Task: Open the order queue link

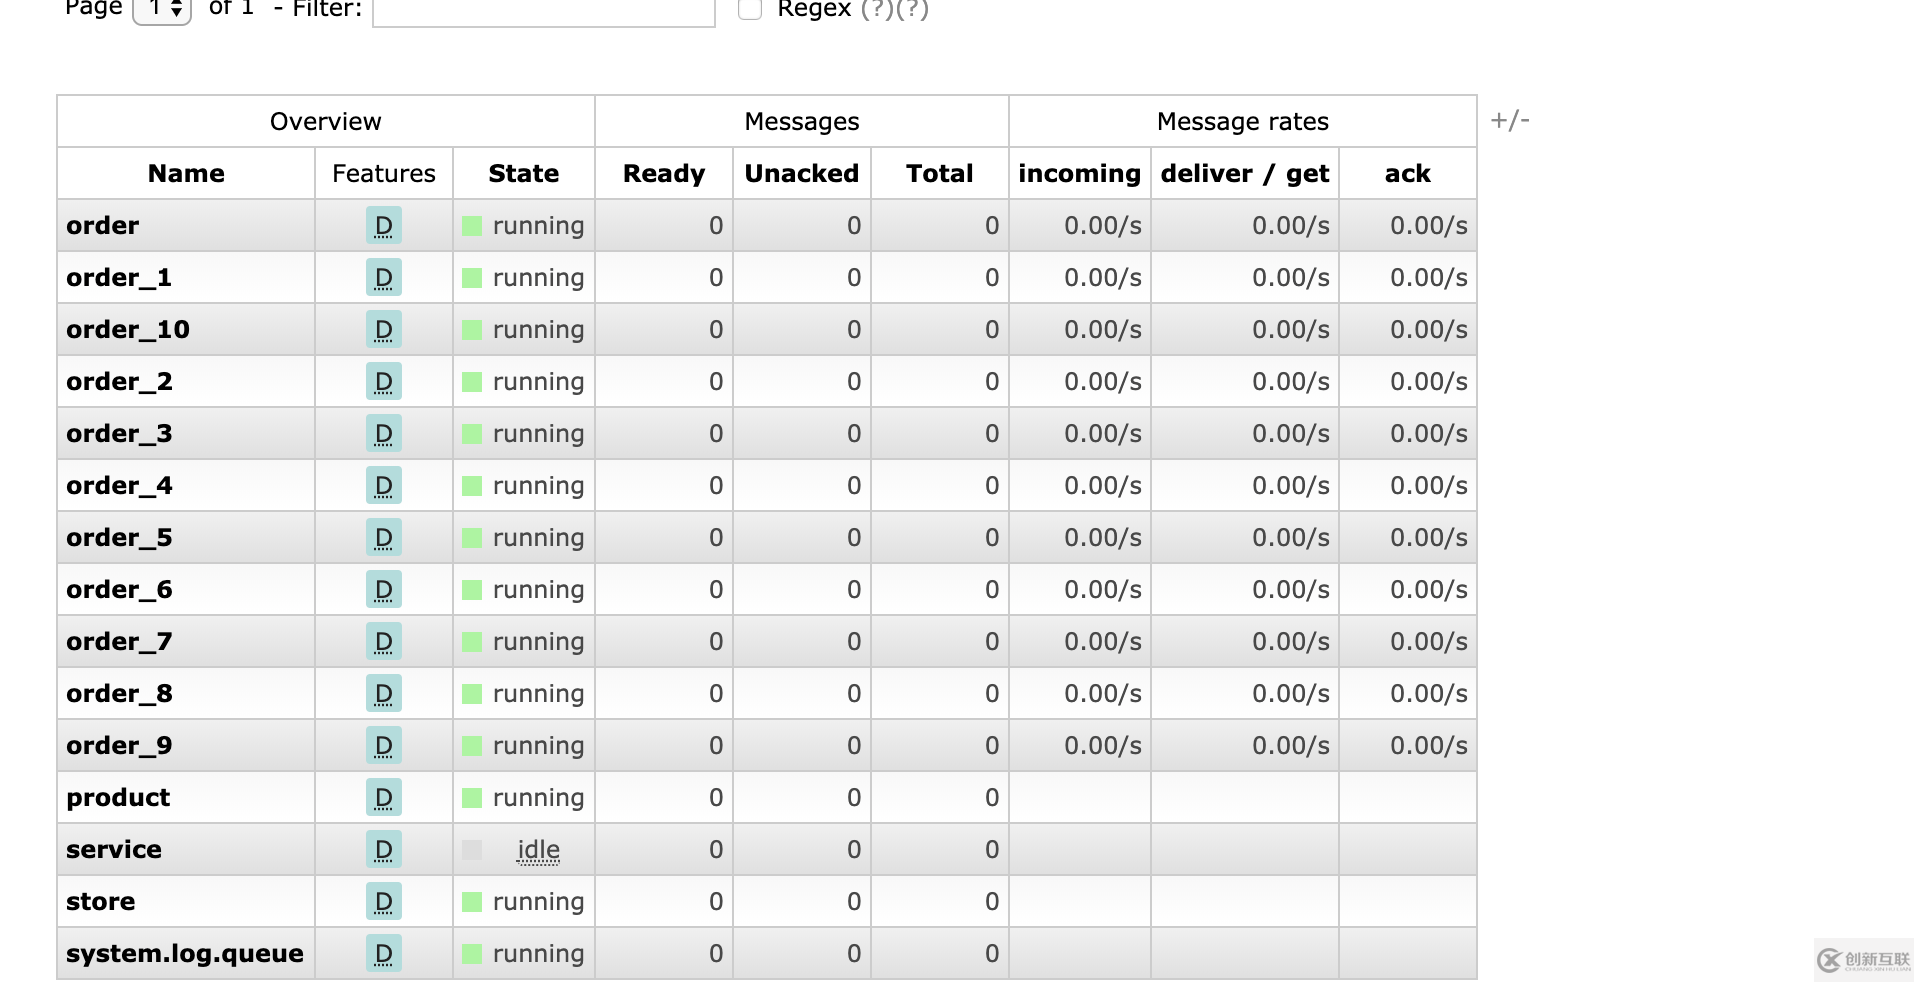Action: [x=102, y=225]
